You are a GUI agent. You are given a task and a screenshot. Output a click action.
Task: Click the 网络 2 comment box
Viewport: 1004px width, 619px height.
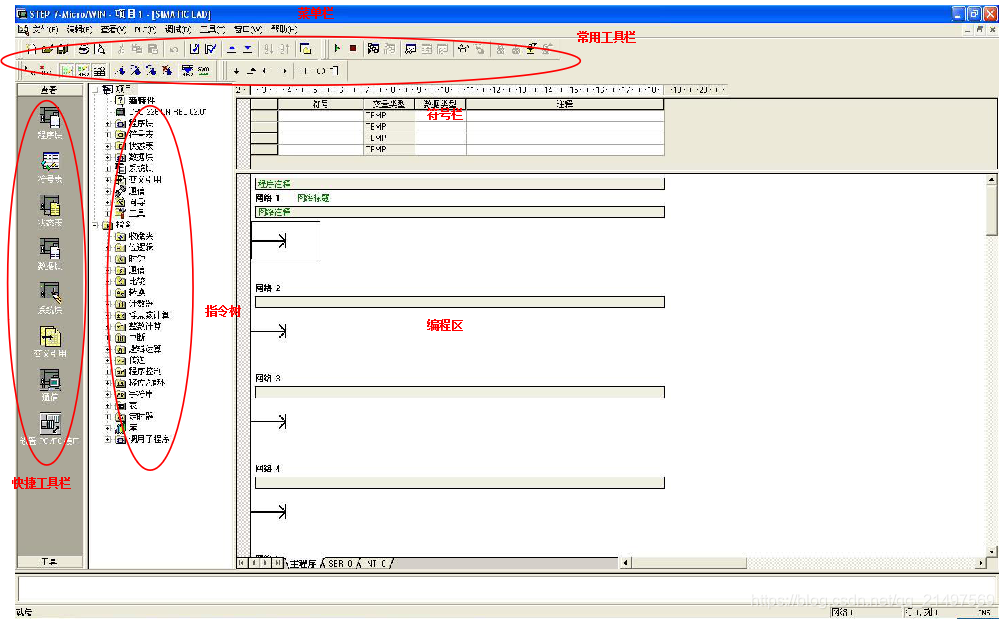point(460,302)
